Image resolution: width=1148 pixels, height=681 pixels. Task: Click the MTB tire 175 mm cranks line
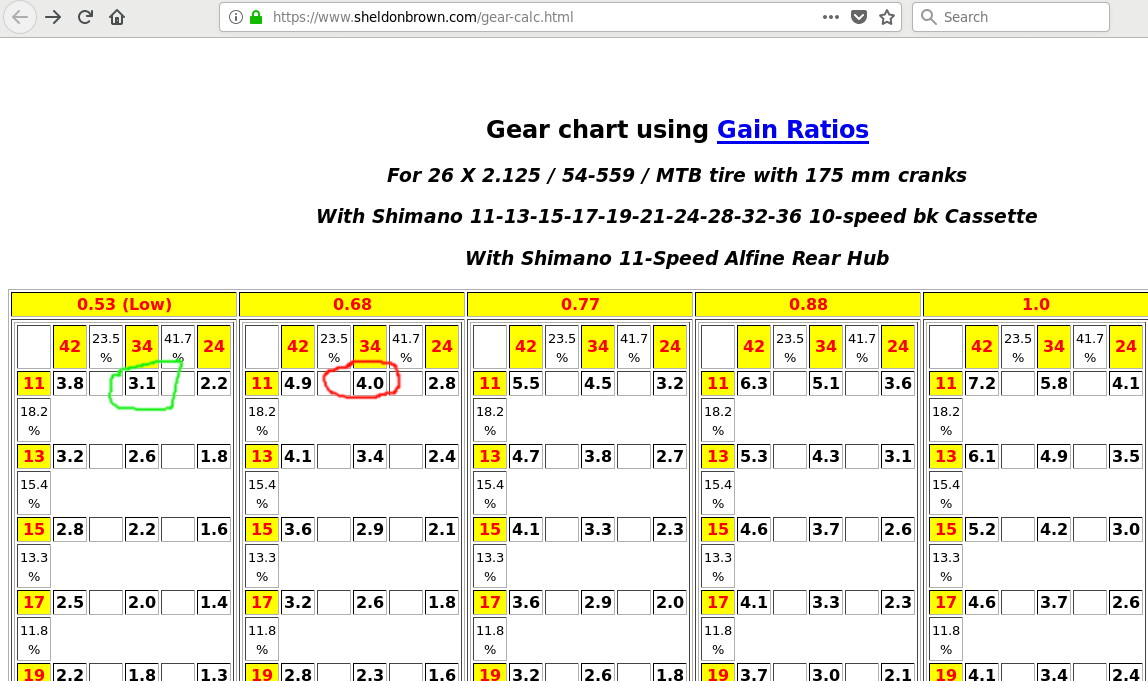[676, 176]
